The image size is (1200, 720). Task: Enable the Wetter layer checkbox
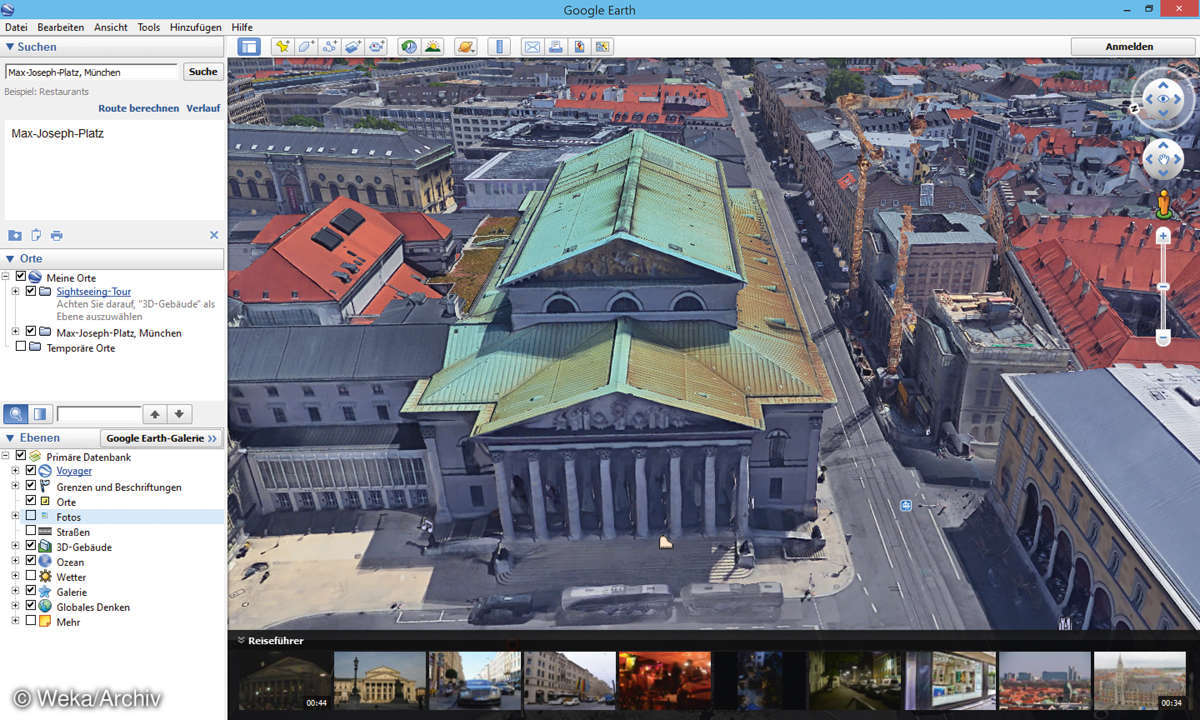coord(31,576)
